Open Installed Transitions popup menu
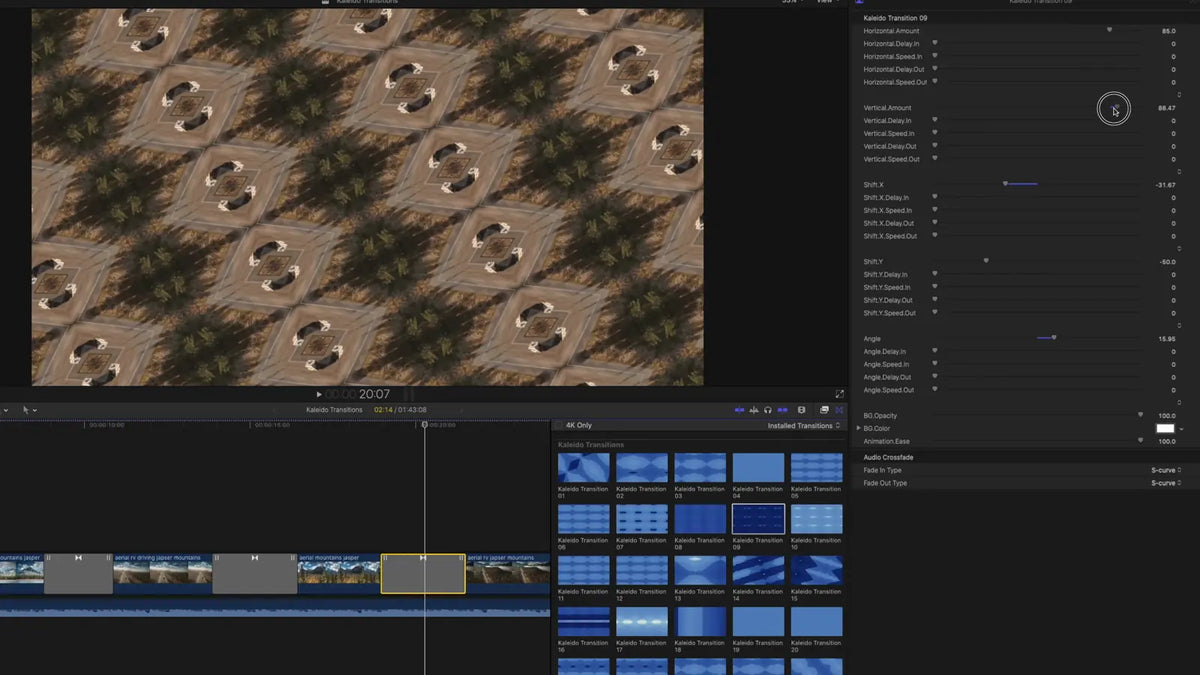 [x=804, y=426]
